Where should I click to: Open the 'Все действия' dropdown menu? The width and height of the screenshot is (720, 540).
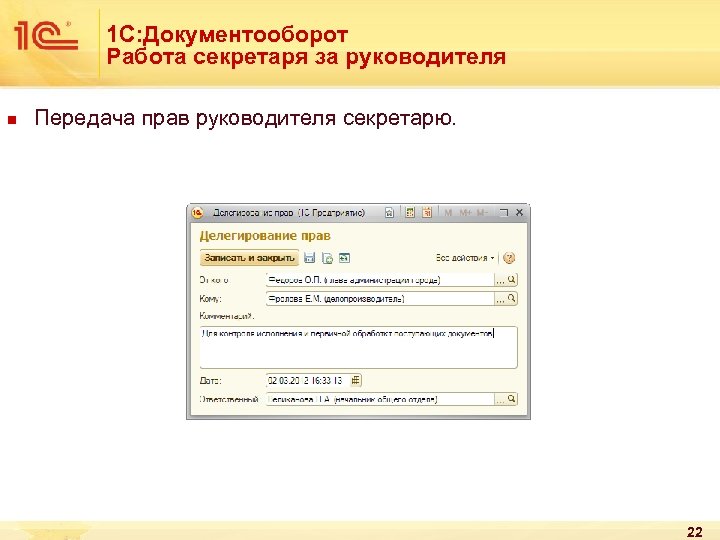[465, 258]
